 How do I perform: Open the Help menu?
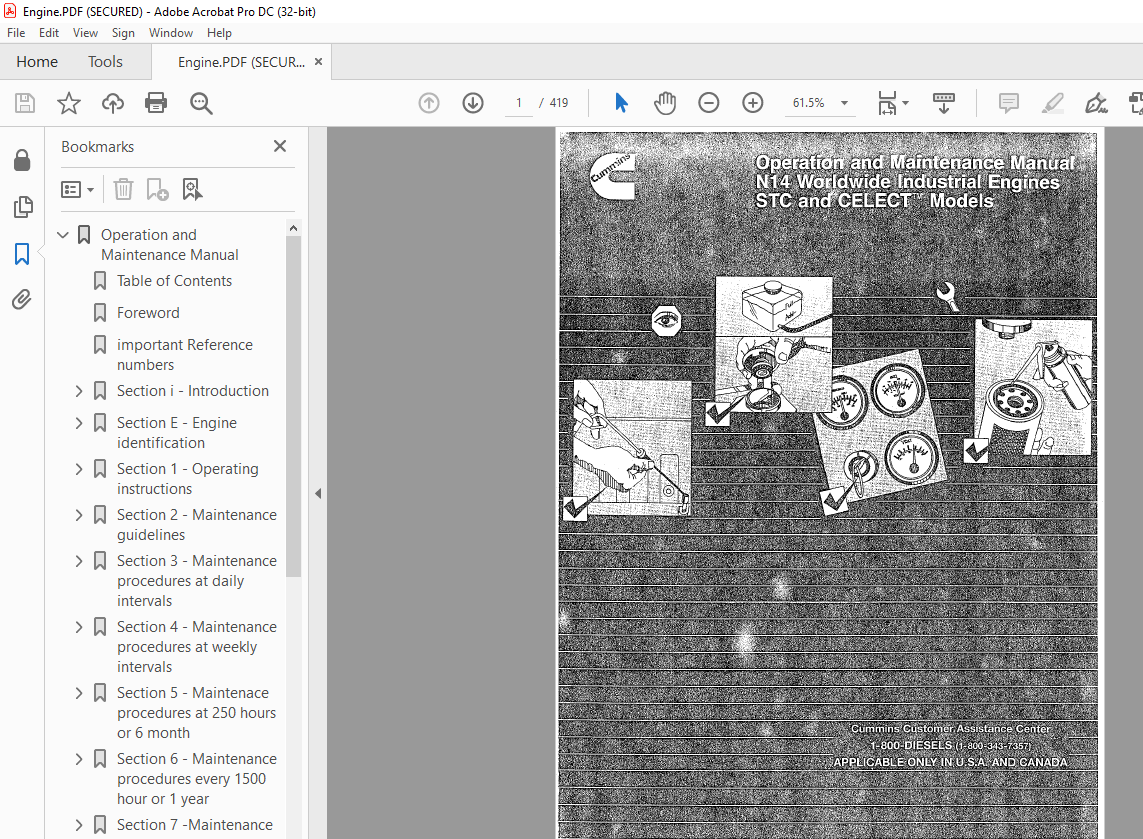pos(219,33)
